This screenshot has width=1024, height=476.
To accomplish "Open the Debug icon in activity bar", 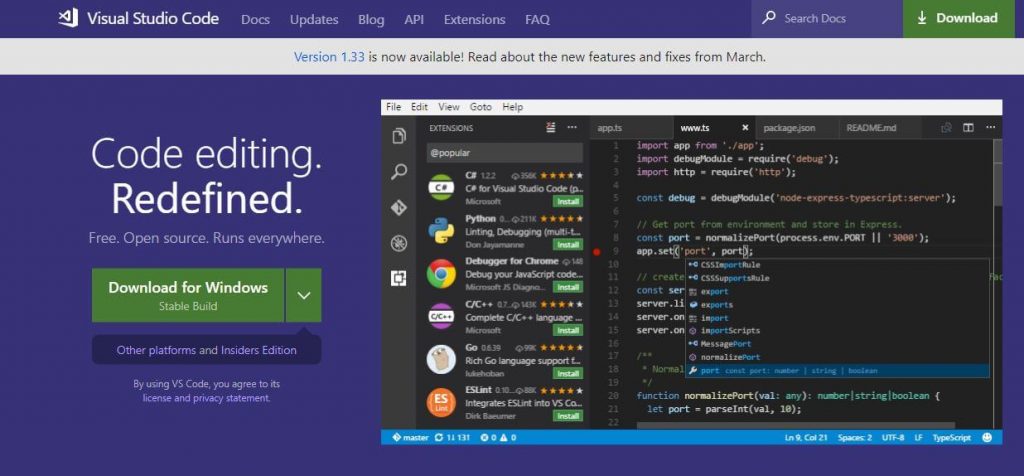I will [x=398, y=244].
